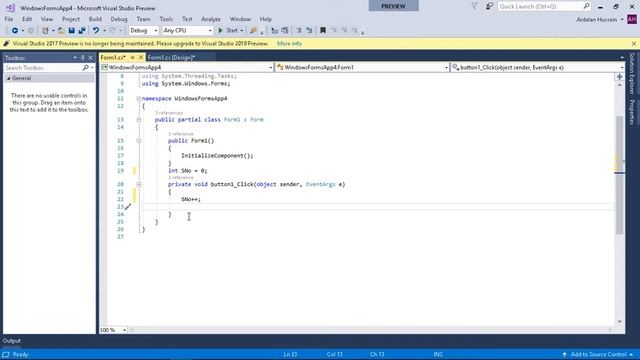Click the New Project toolbar icon
The width and height of the screenshot is (640, 360).
click(45, 31)
